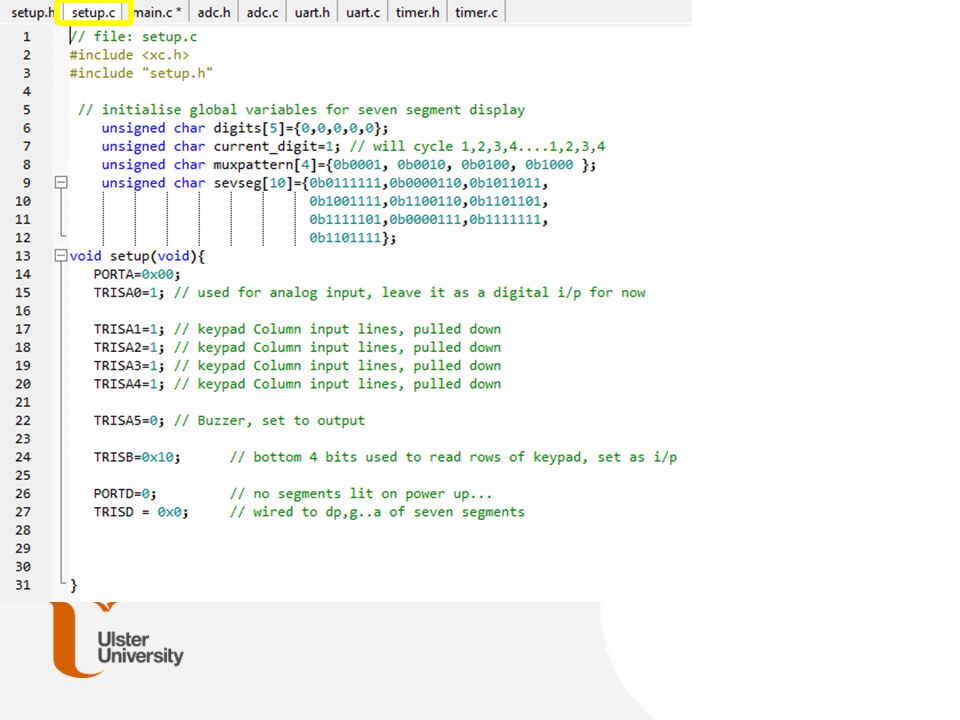This screenshot has width=960, height=720.
Task: Click the '// file: setup.c' comment
Action: coord(133,37)
